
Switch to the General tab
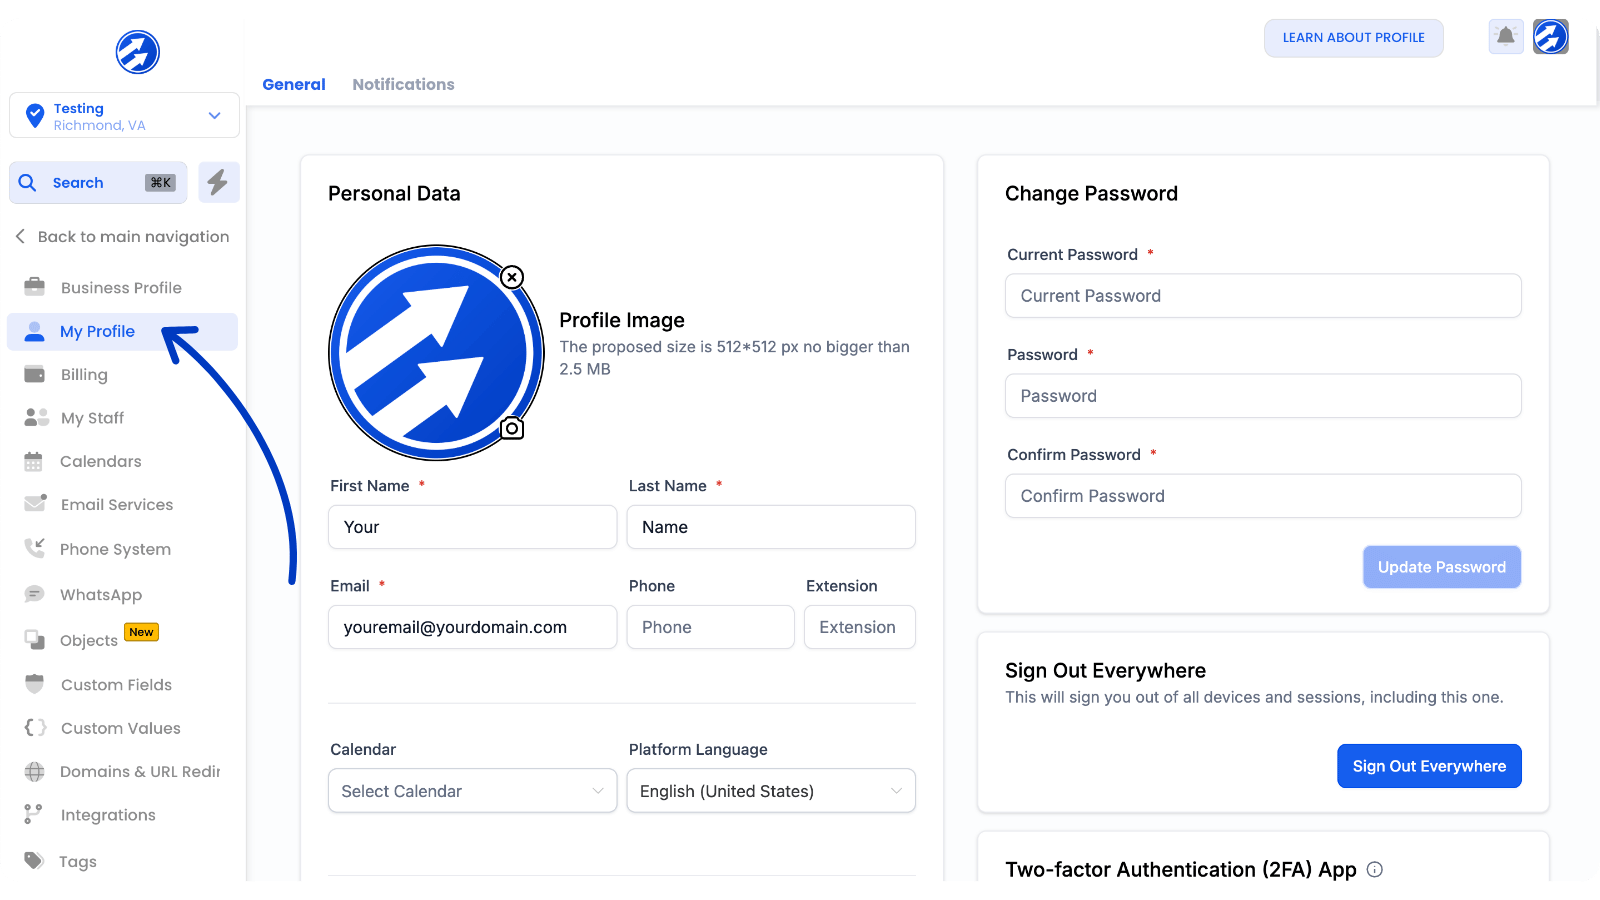click(294, 85)
